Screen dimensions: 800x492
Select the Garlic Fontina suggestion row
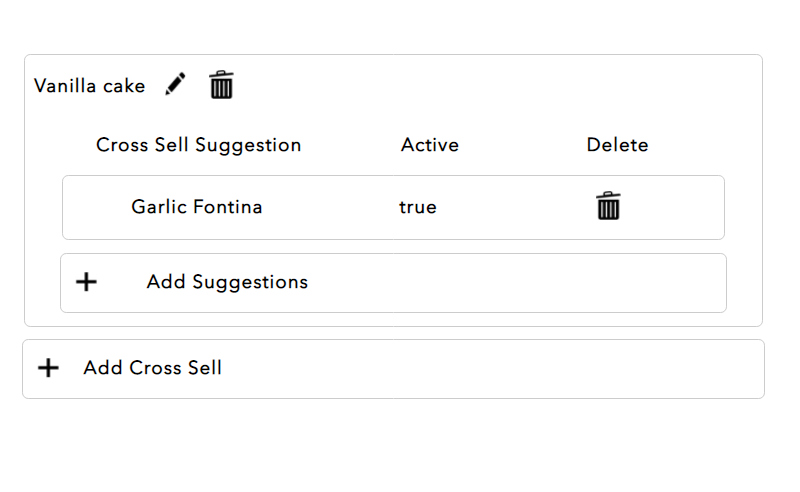coord(393,207)
